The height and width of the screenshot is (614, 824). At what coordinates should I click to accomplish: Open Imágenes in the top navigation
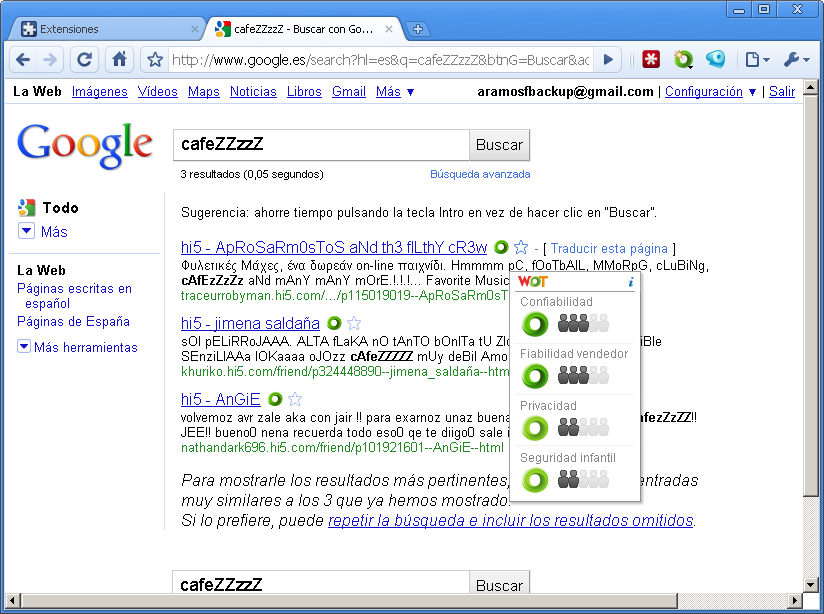click(100, 91)
